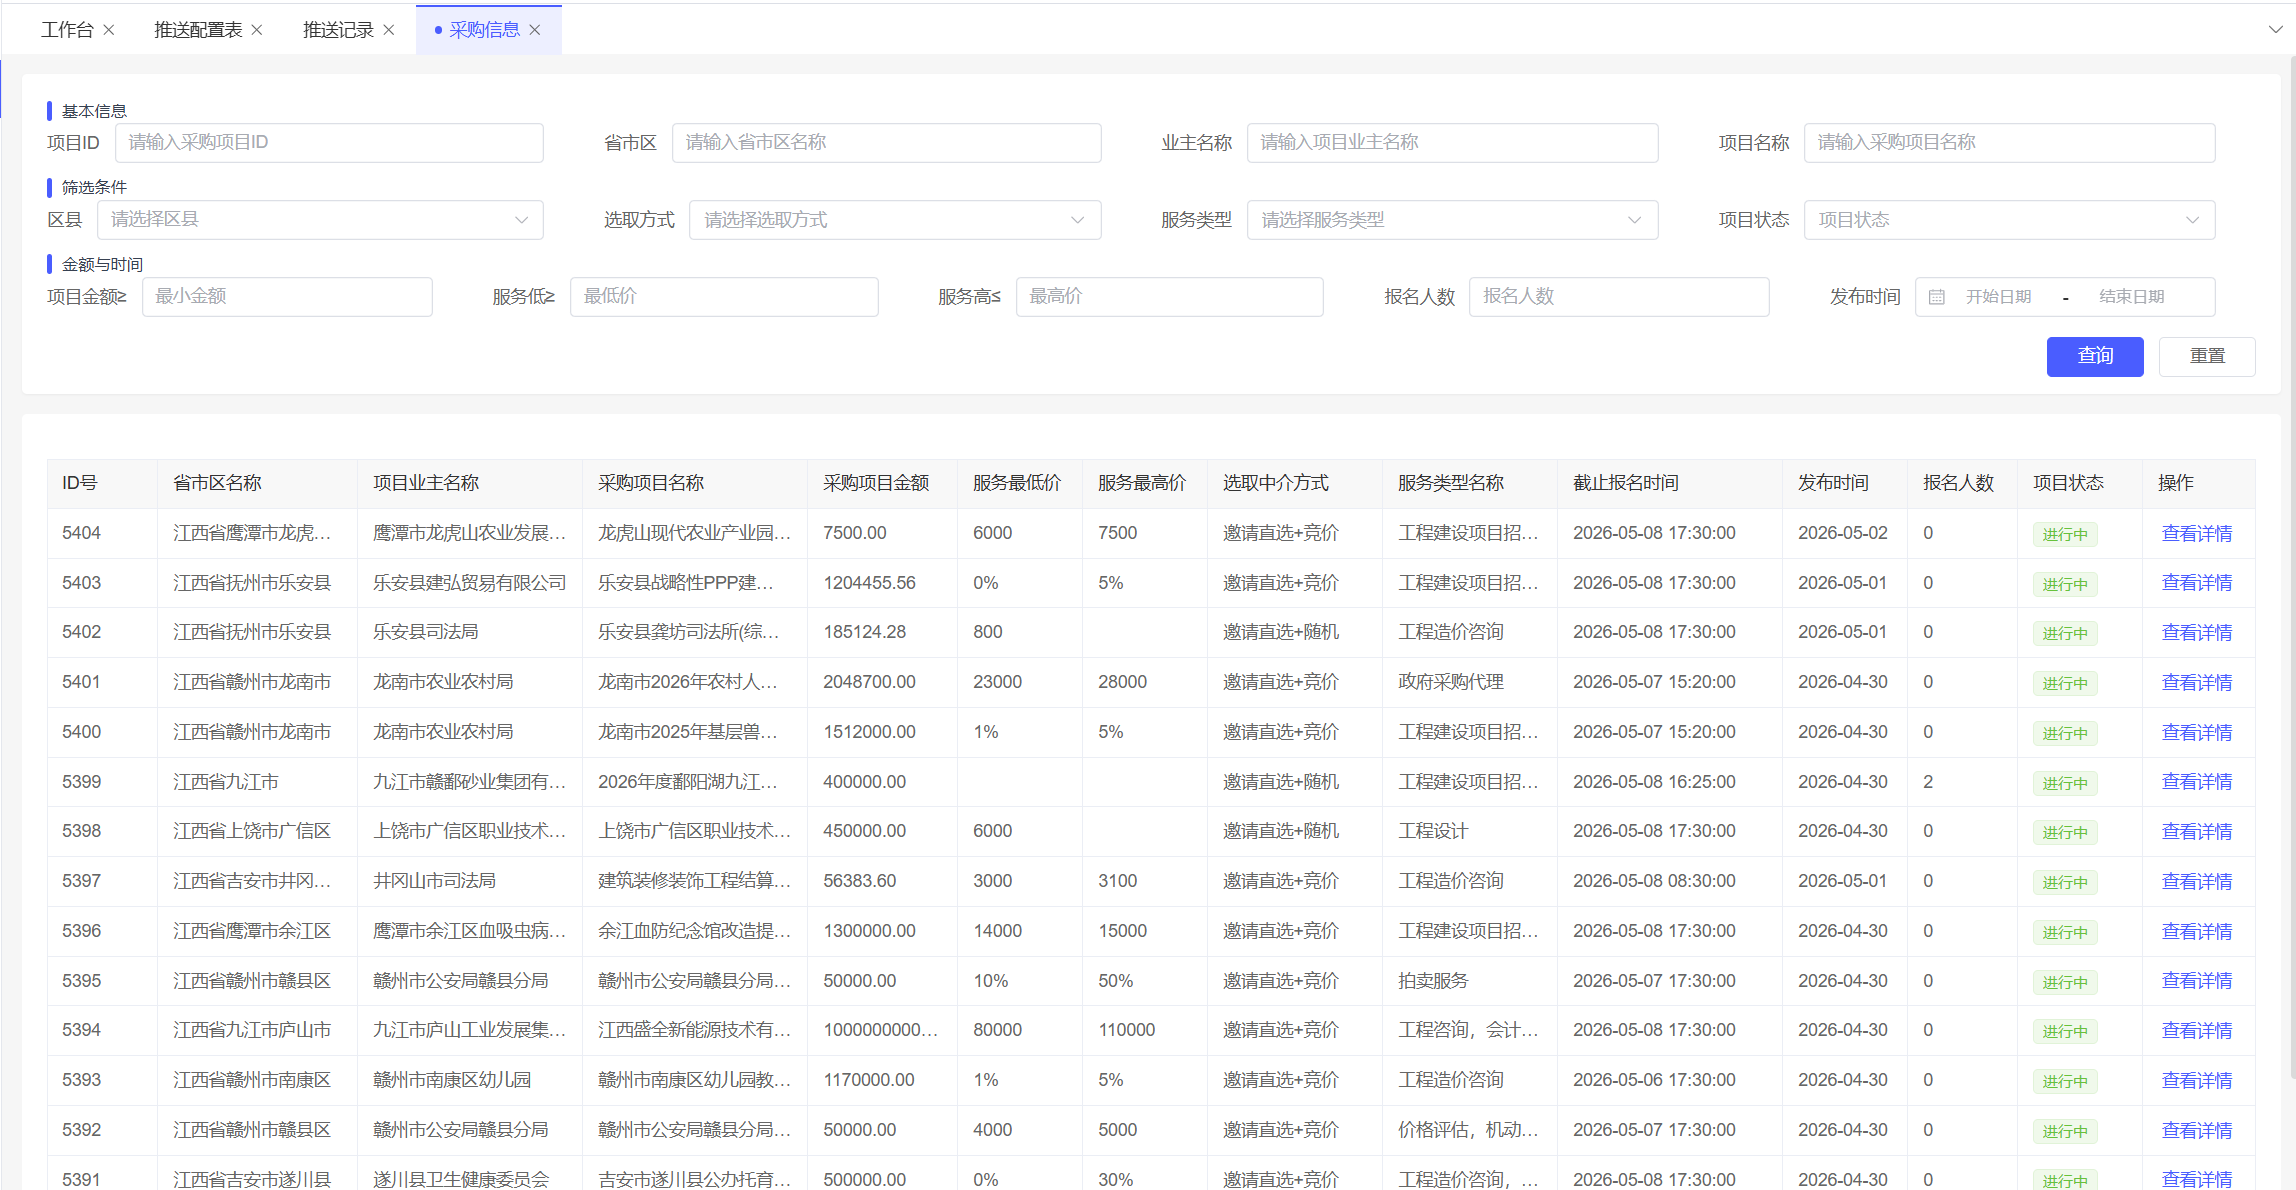The height and width of the screenshot is (1190, 2296).
Task: Focus the 项目名称 input field
Action: point(2009,143)
